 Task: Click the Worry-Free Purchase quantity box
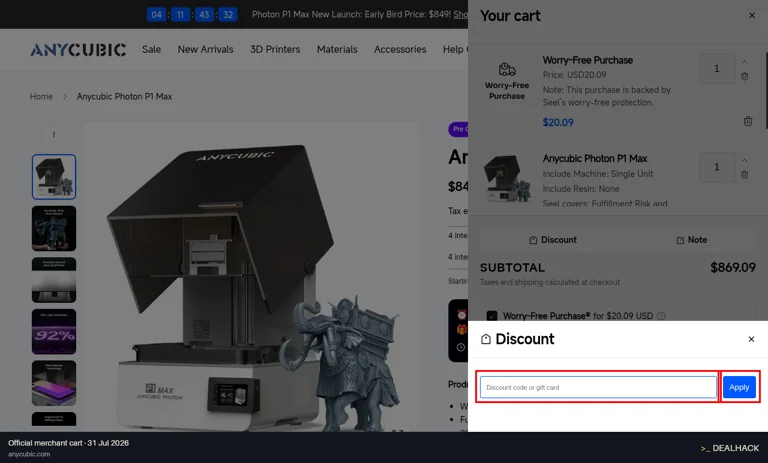coord(717,69)
